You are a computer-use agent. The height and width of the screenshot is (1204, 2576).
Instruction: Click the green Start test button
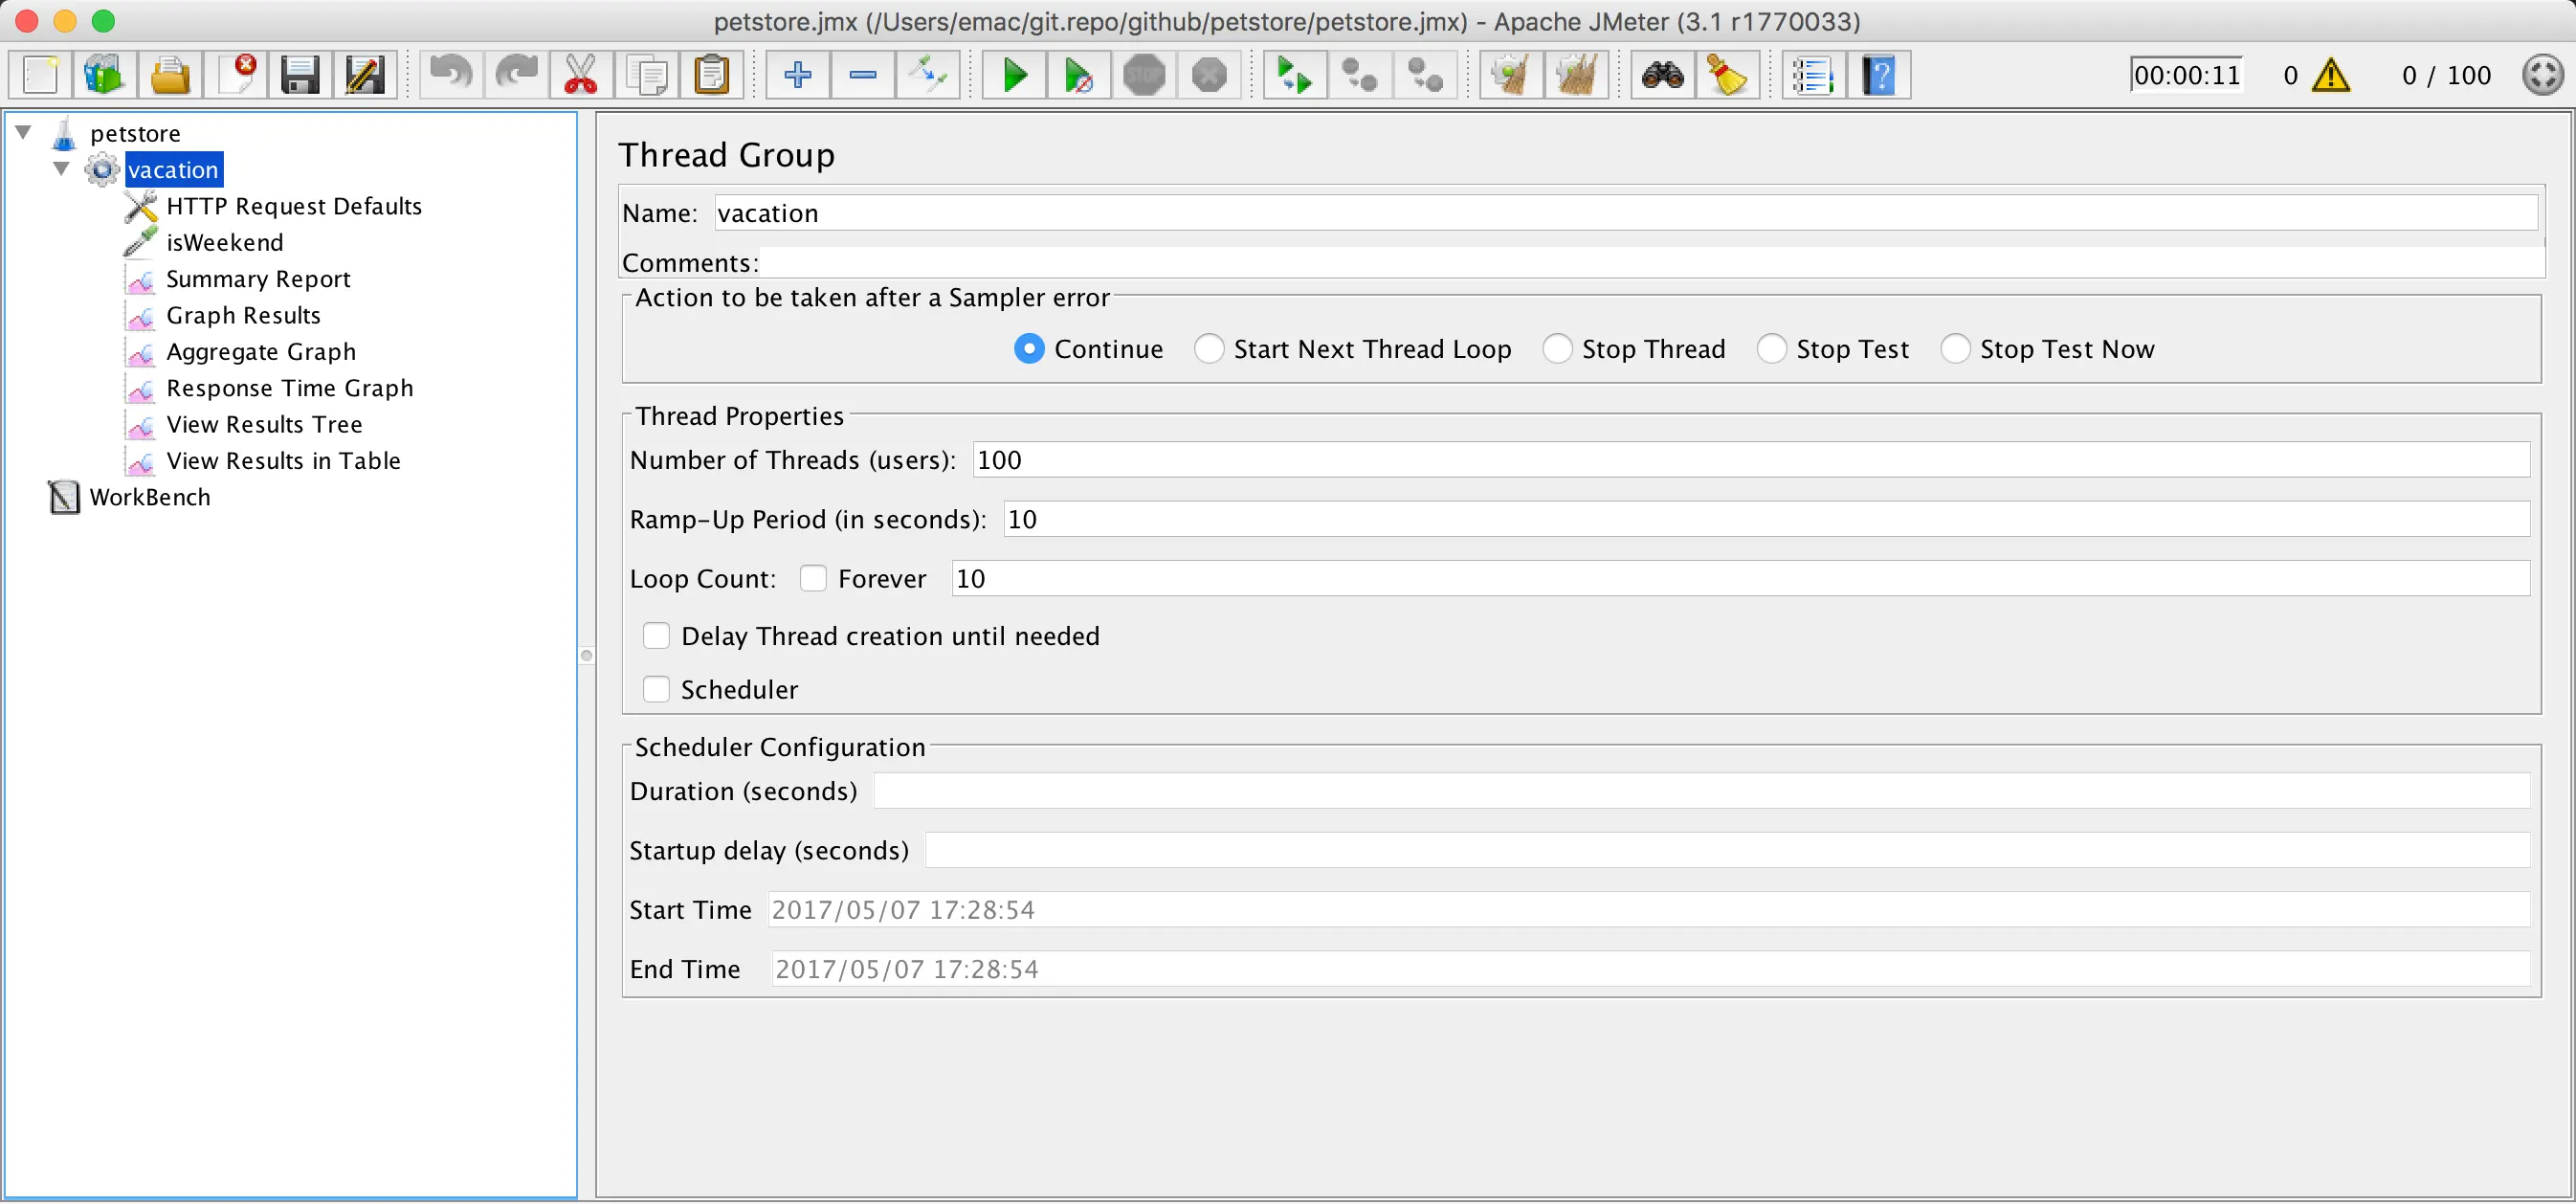1014,75
